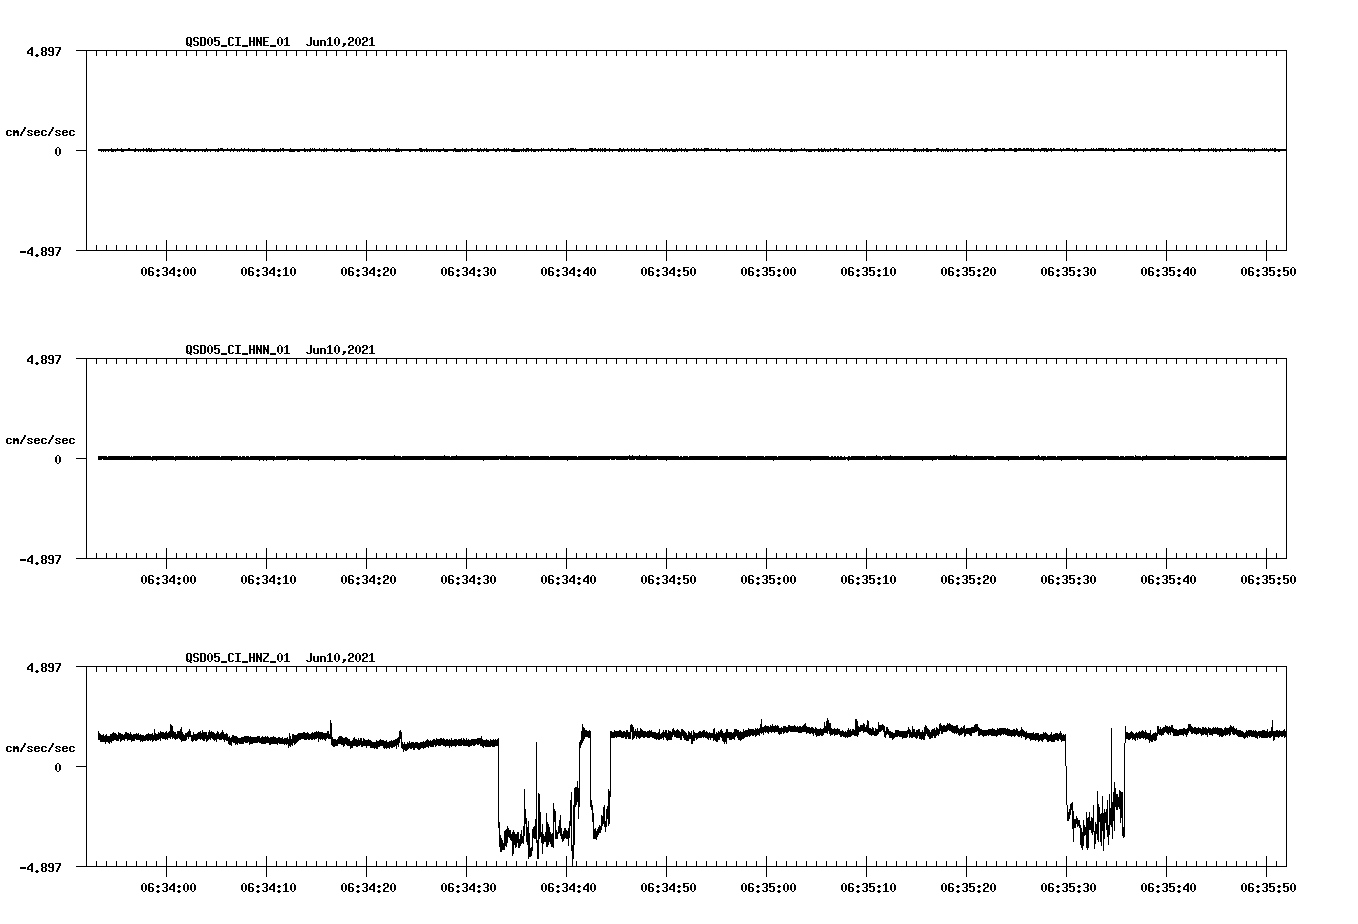Screen dimensions: 1358x924
Task: Click the zero axis label of HNZ plot
Action: pos(58,767)
